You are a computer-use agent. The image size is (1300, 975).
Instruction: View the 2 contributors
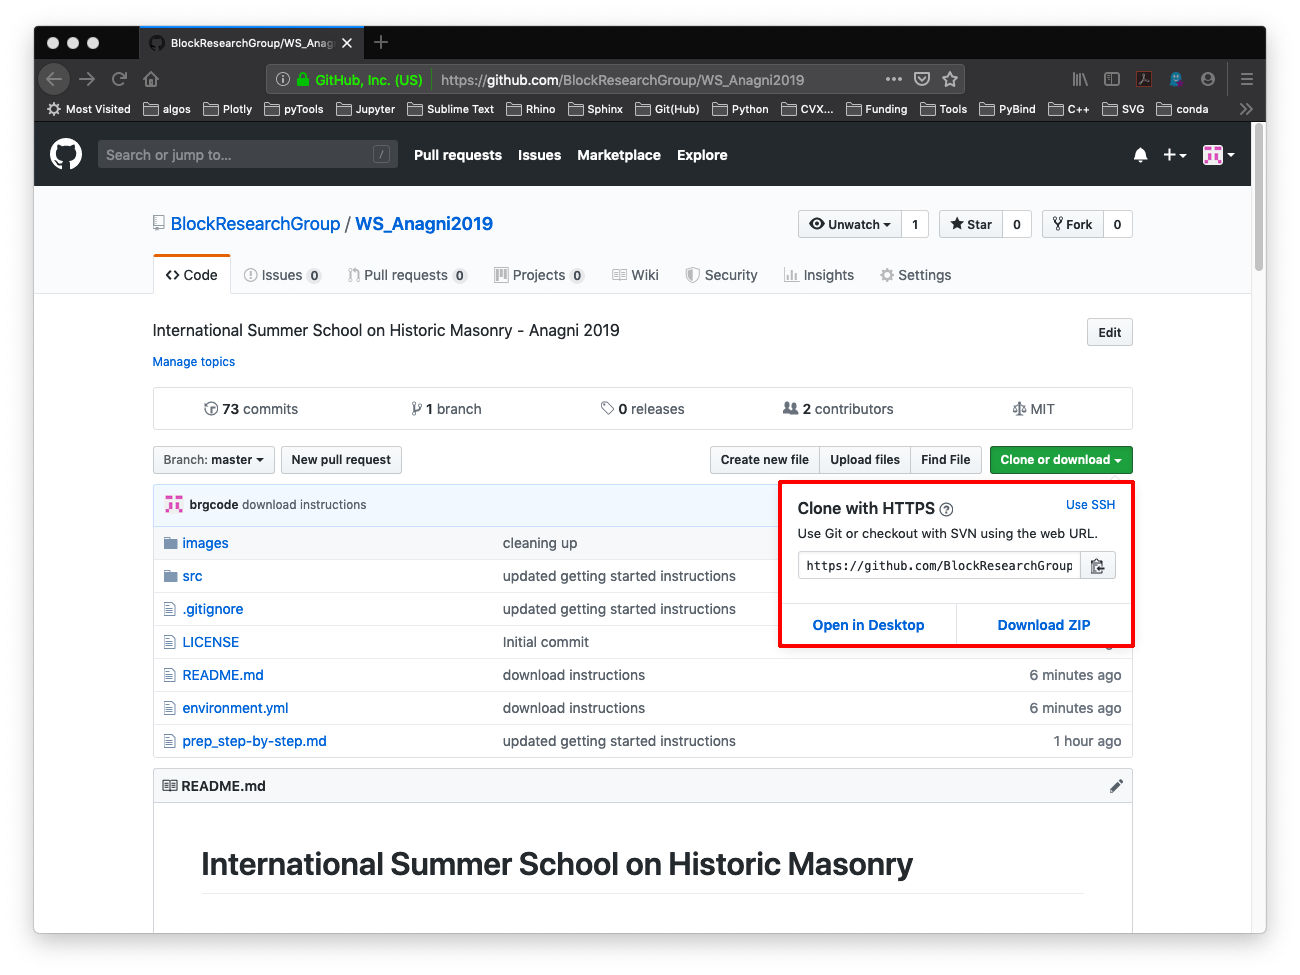pyautogui.click(x=838, y=409)
